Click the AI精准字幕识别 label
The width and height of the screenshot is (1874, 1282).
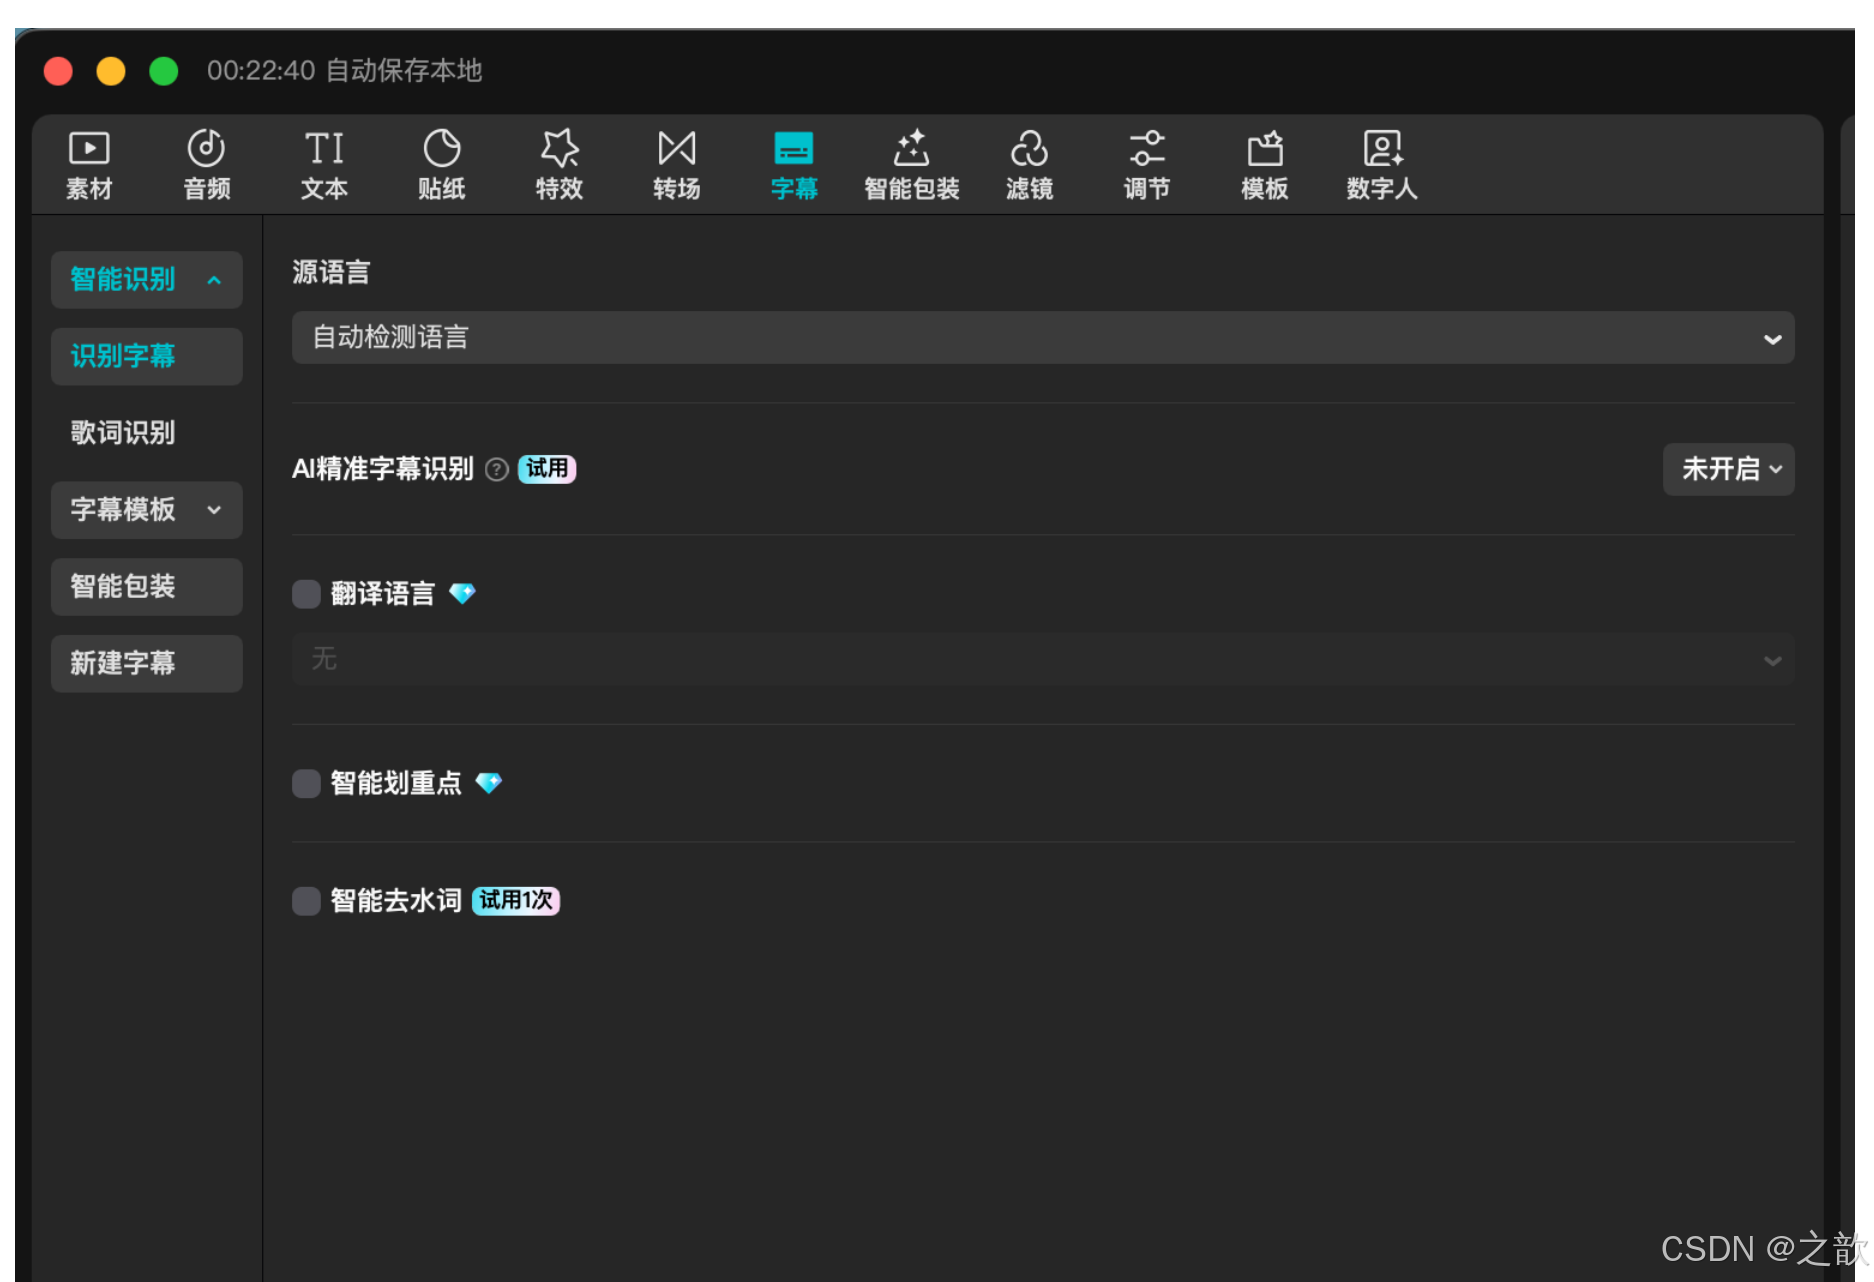[383, 469]
